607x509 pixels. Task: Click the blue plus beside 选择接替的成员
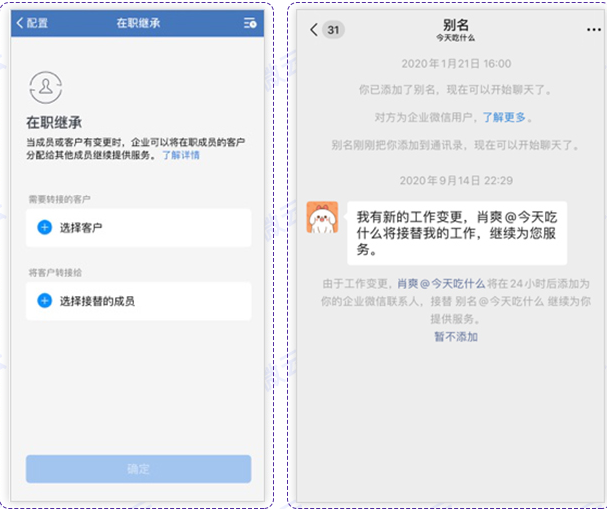click(x=44, y=300)
